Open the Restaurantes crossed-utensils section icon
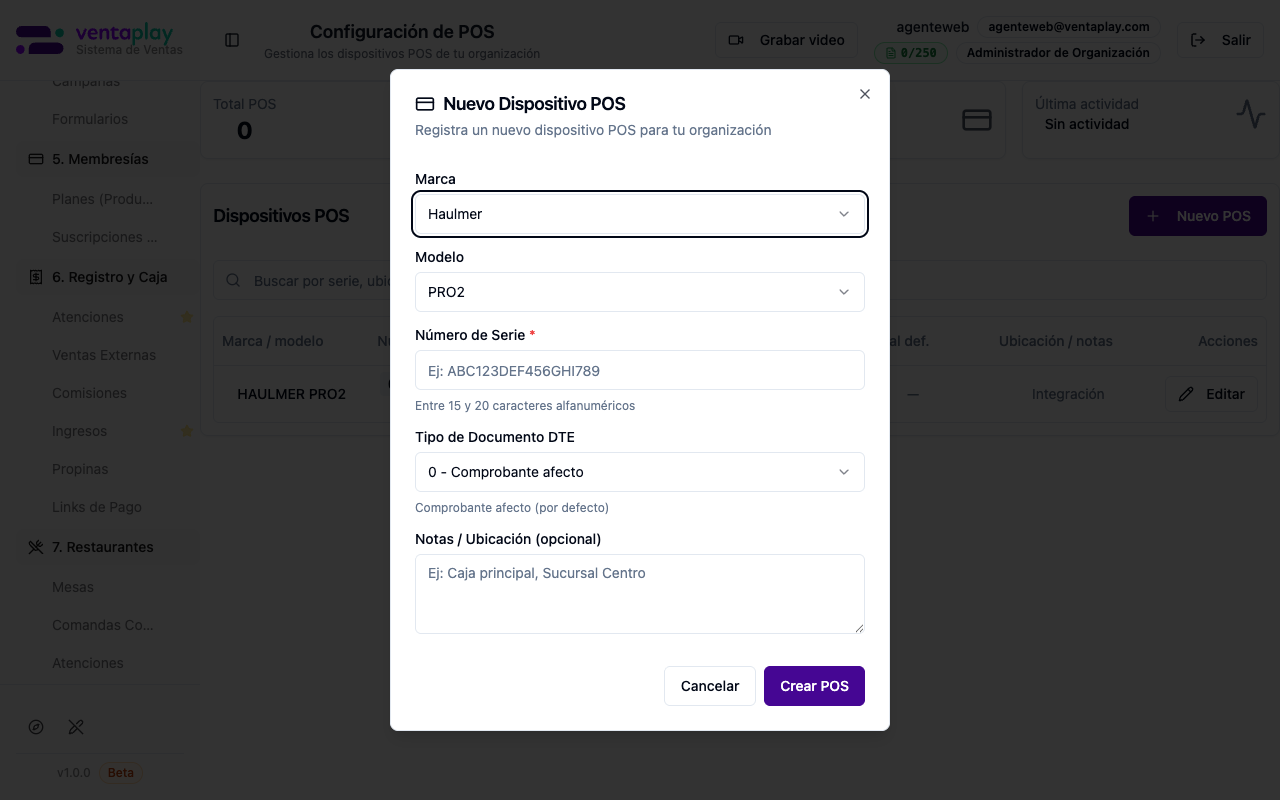Screen dimensions: 1280x800 [35, 547]
